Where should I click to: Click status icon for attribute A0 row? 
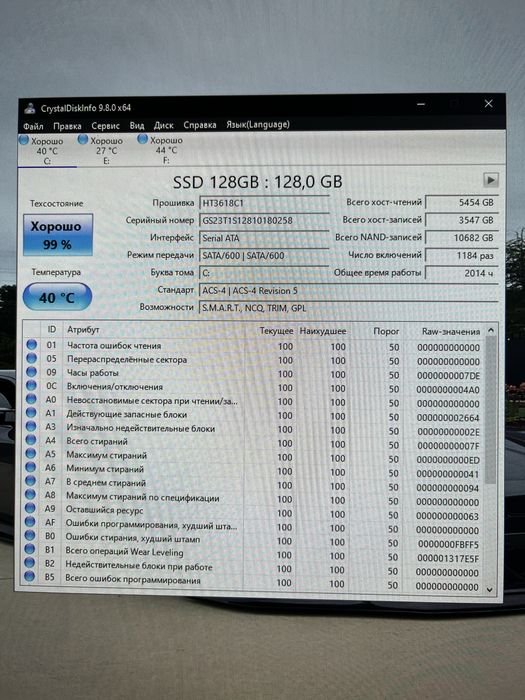31,399
